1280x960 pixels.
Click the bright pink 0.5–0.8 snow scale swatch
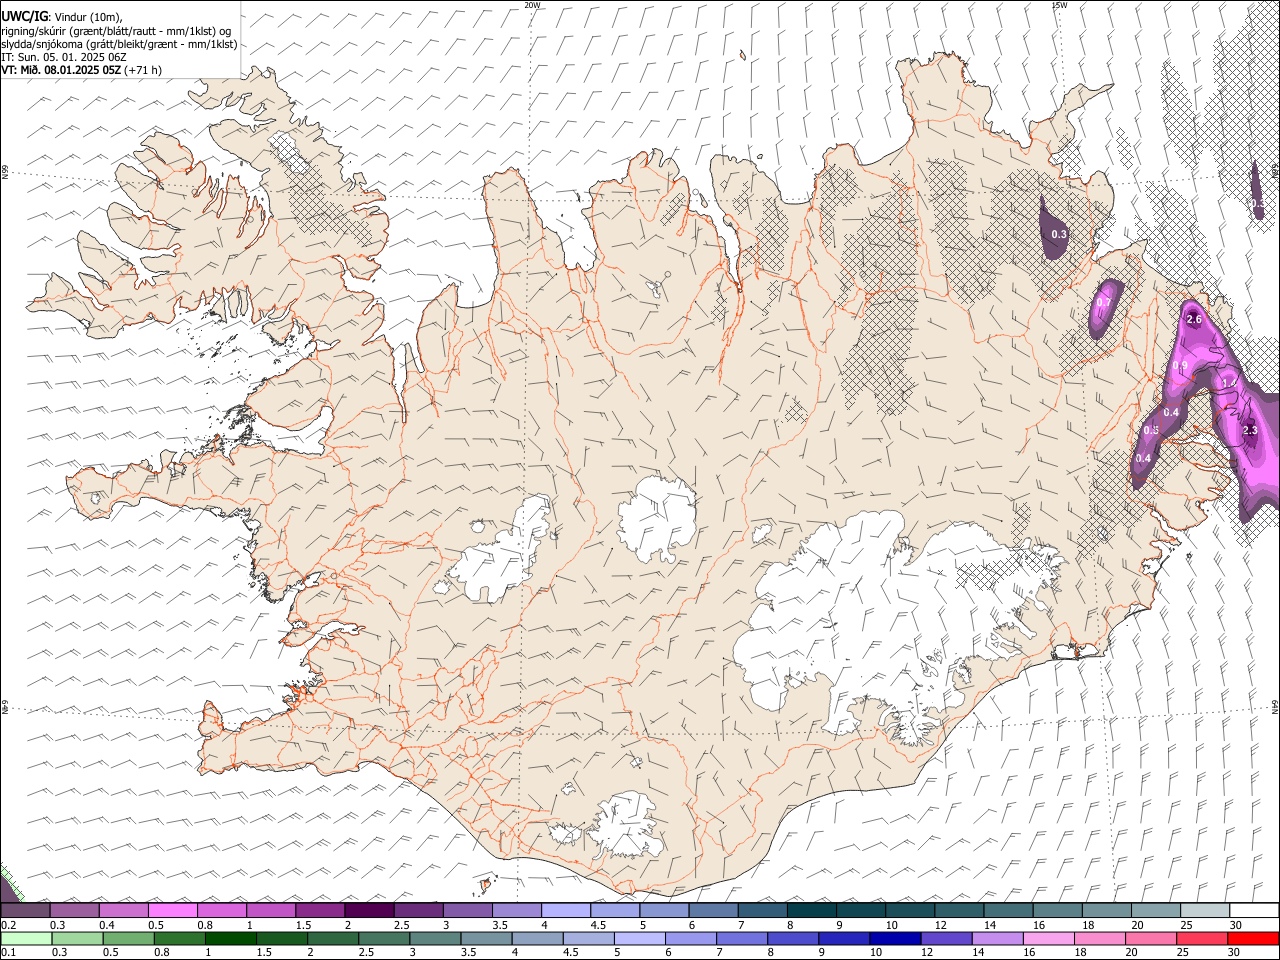click(x=173, y=910)
